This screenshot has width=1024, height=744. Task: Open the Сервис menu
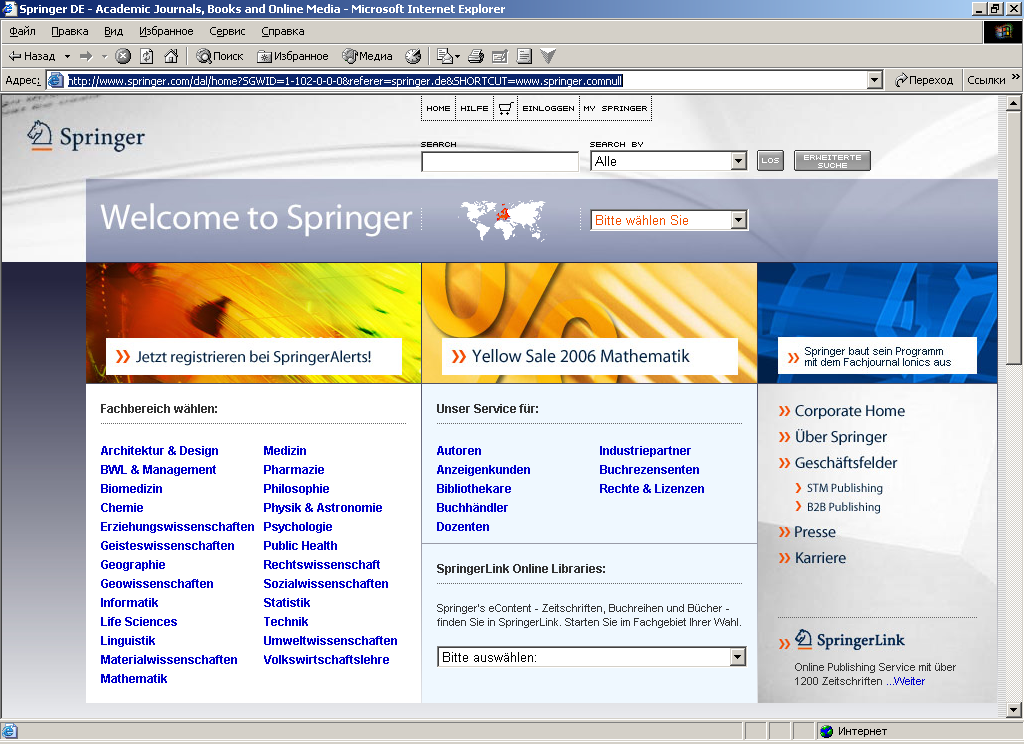click(x=227, y=31)
